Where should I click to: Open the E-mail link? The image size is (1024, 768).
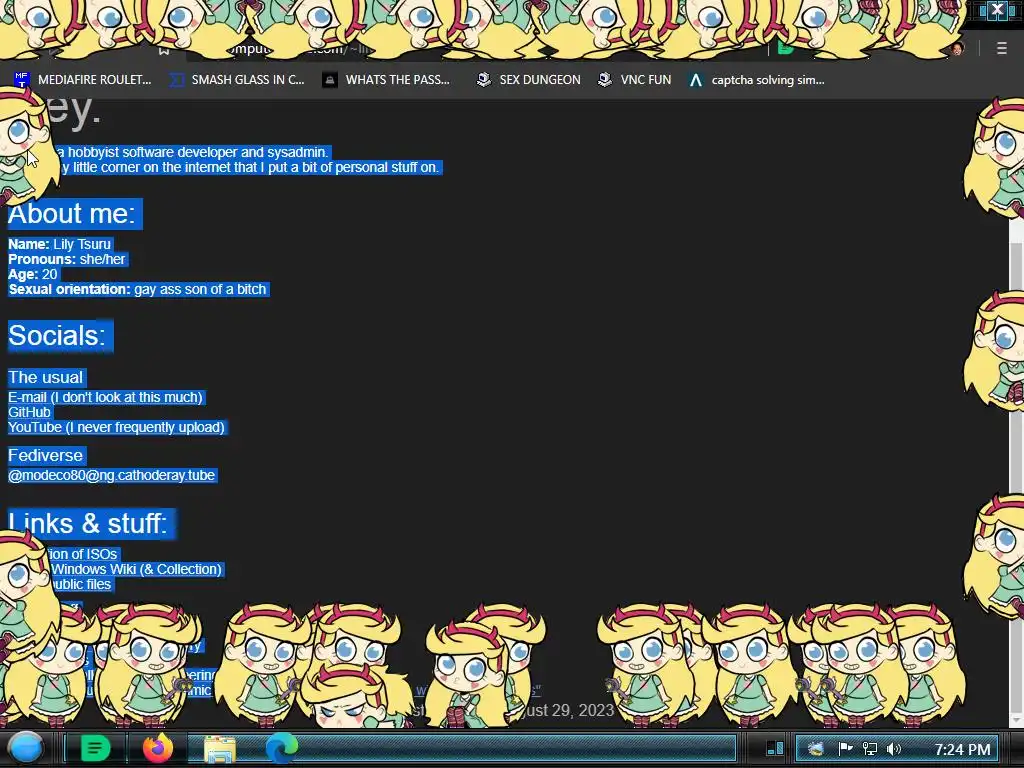(x=105, y=397)
